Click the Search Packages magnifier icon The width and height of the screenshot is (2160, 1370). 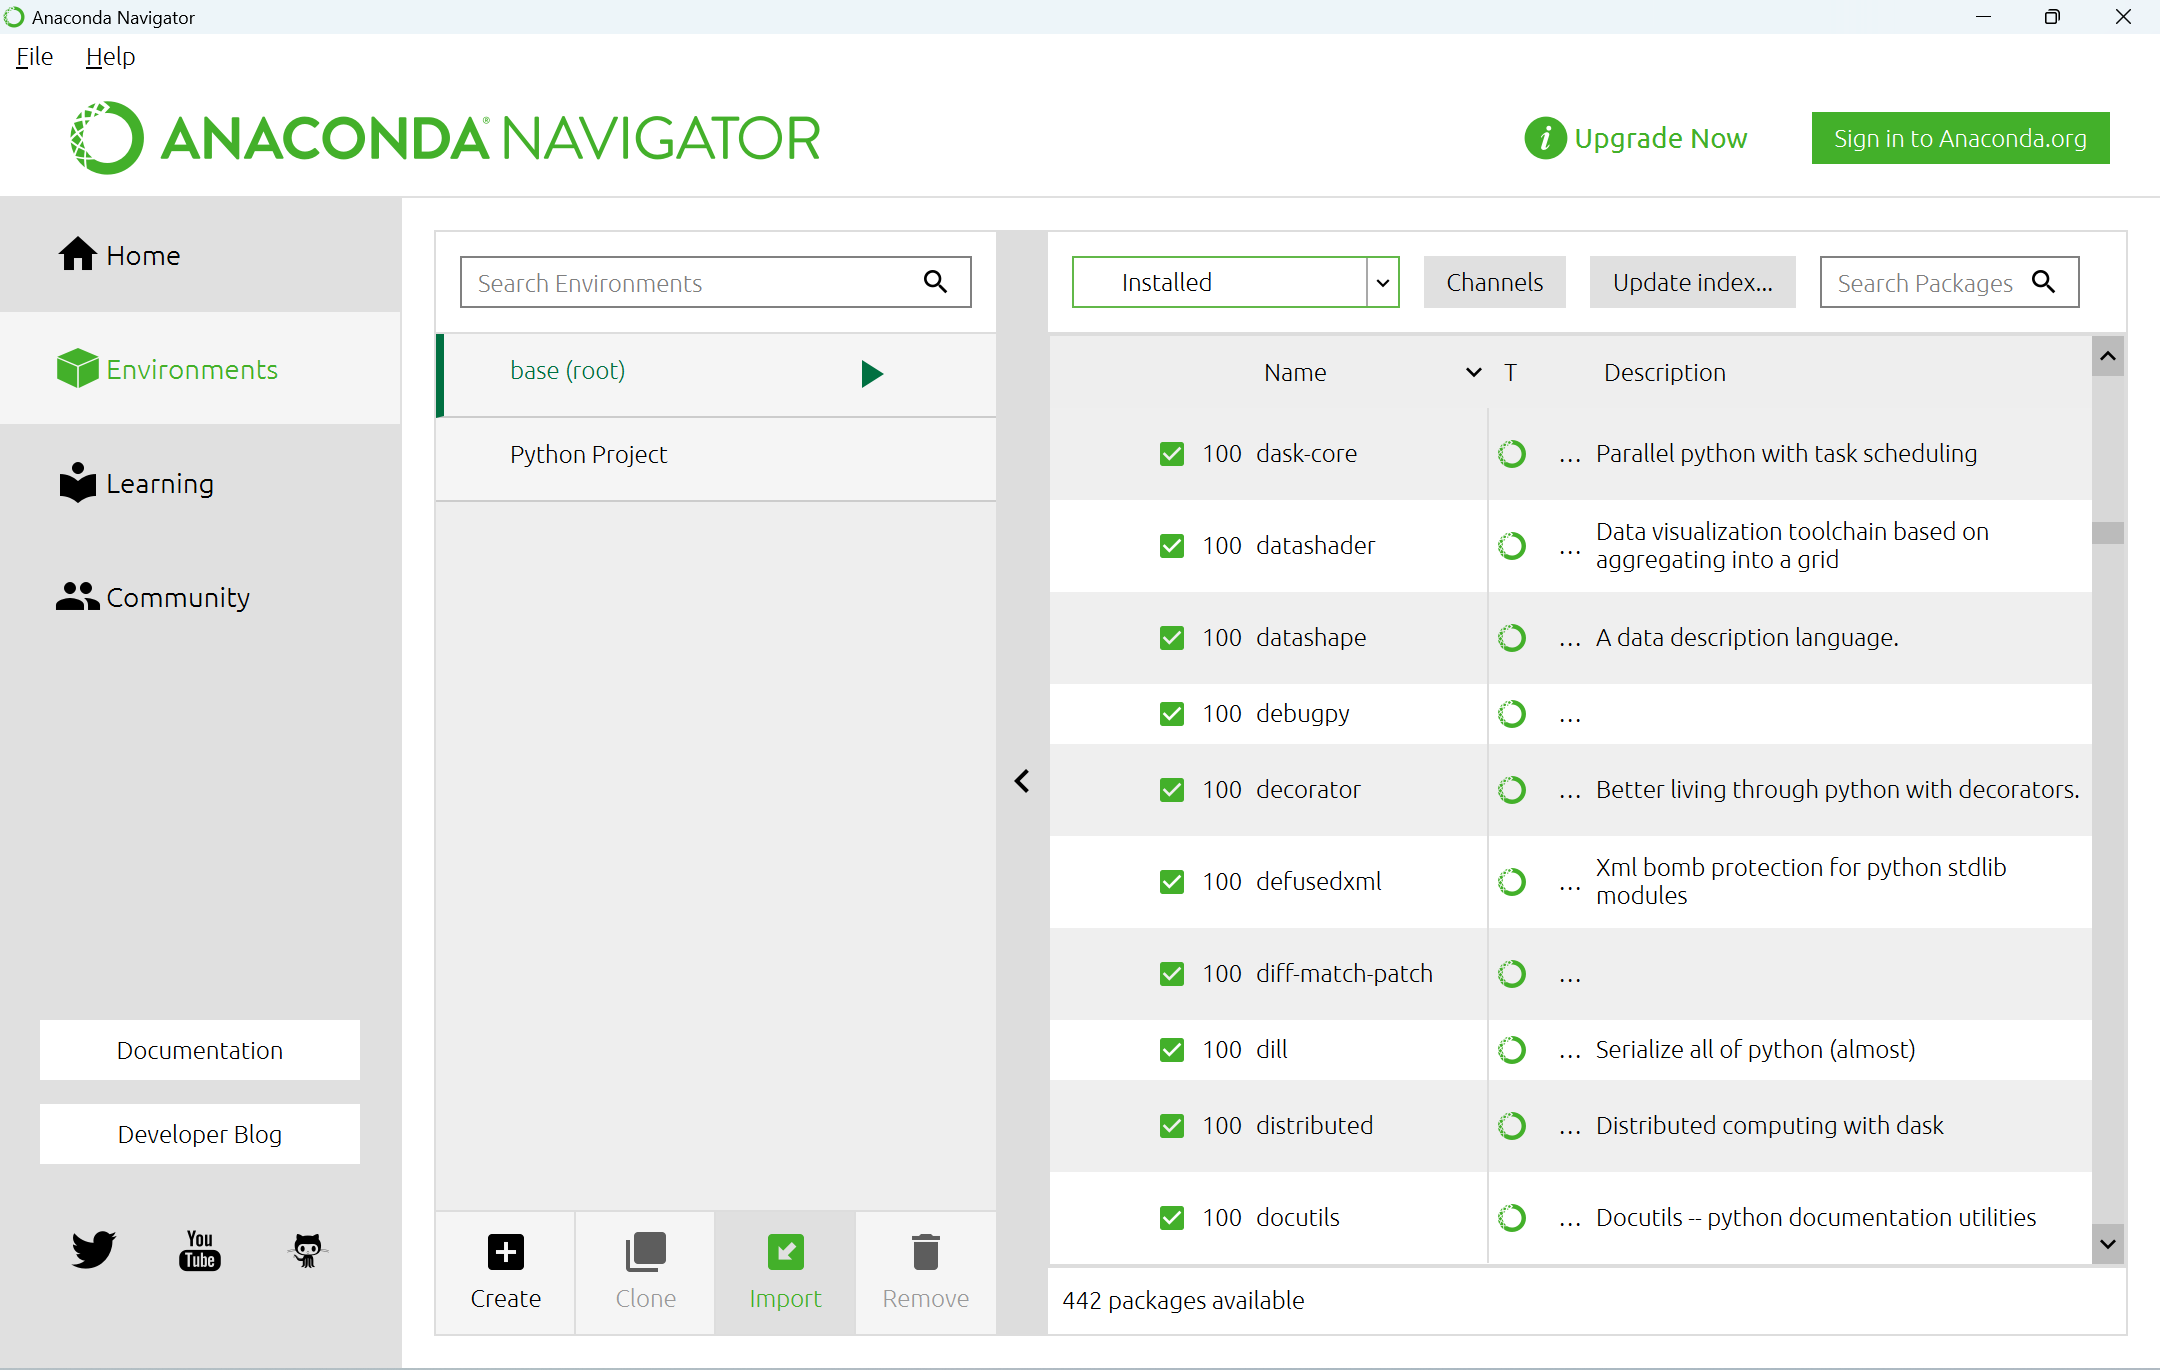[x=2044, y=282]
